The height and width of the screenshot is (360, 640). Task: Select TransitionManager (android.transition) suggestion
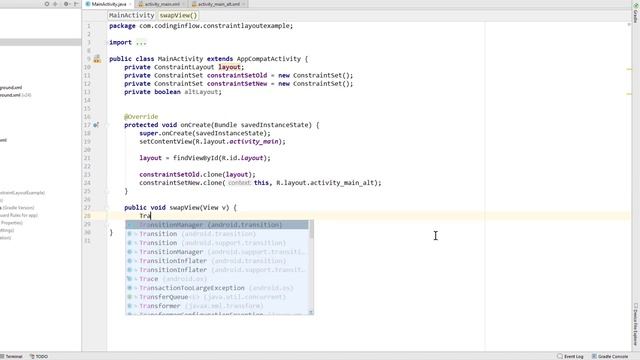[x=217, y=225]
